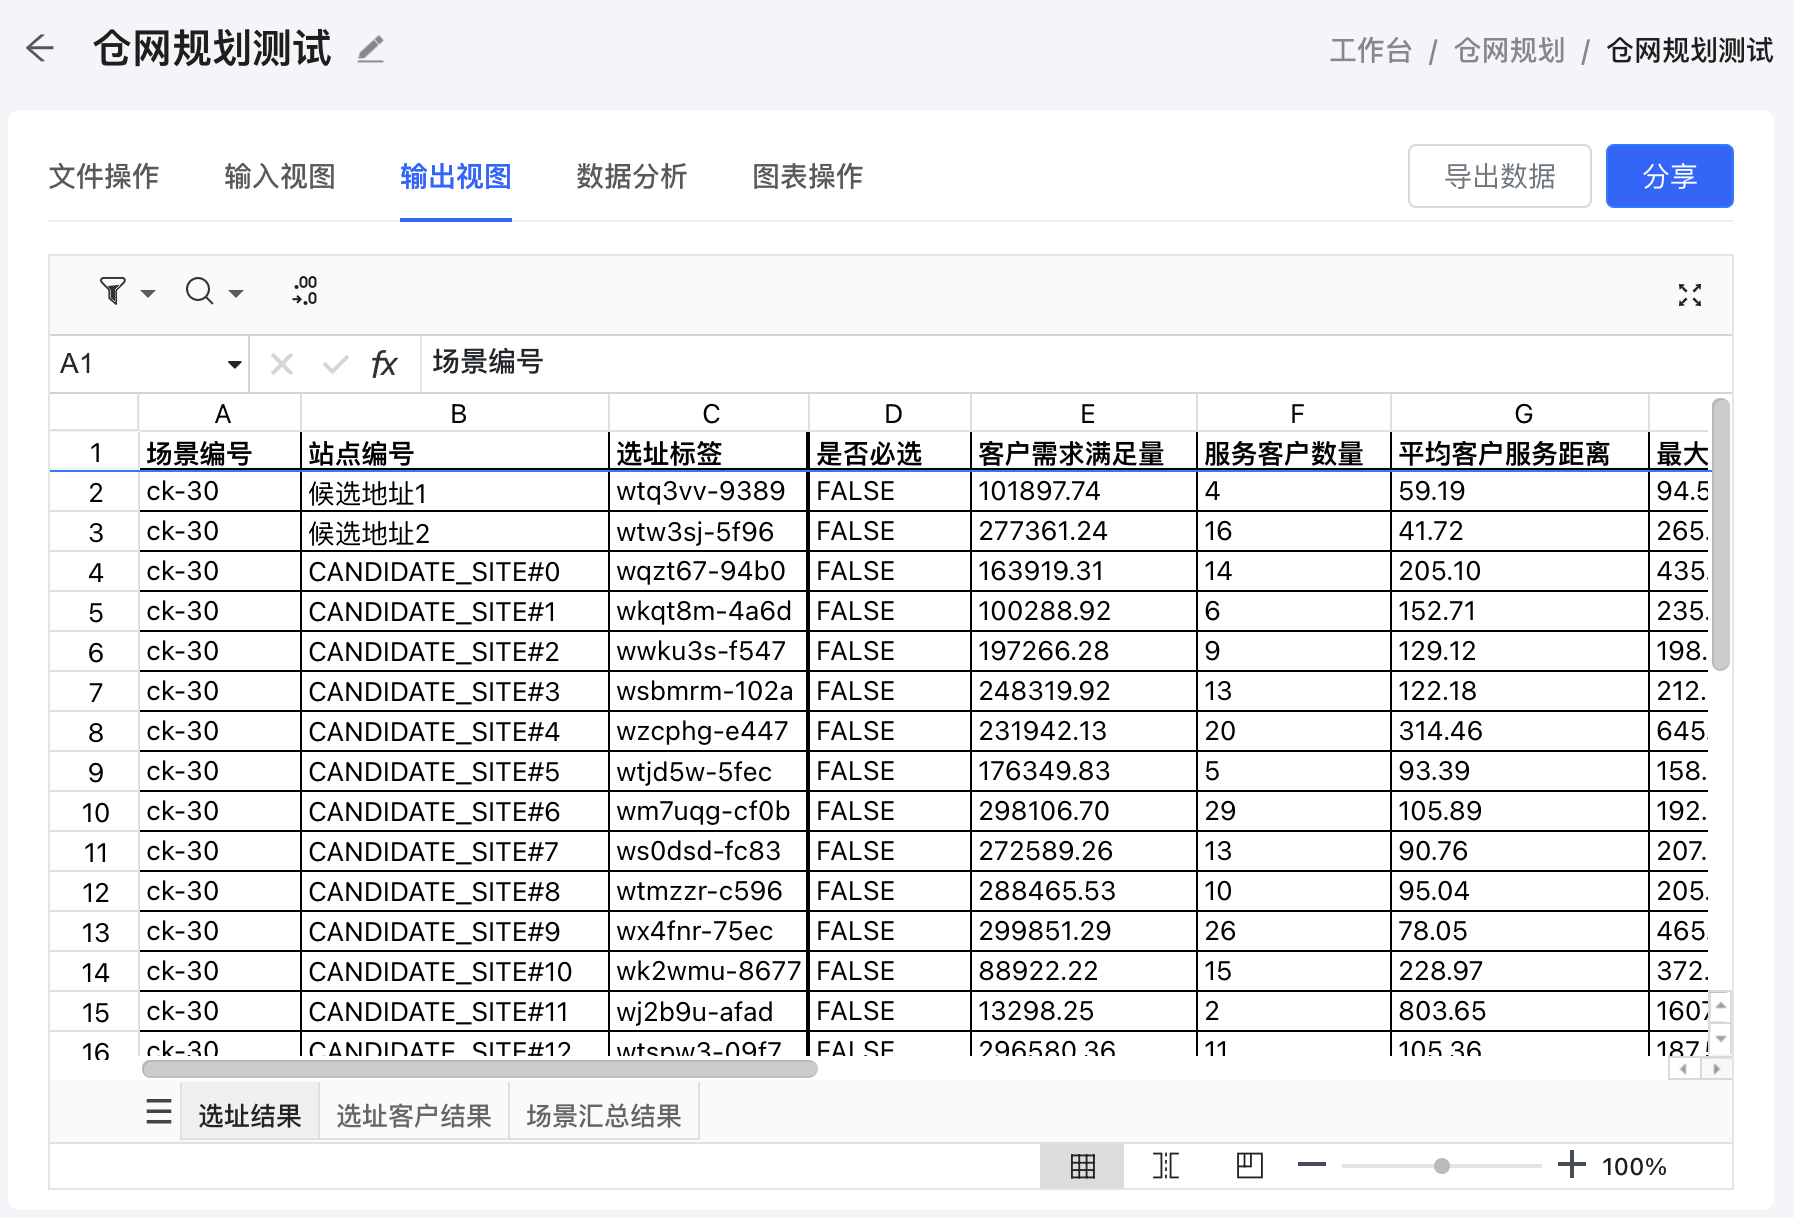Image resolution: width=1794 pixels, height=1218 pixels.
Task: Select the normal grid view icon
Action: [x=1082, y=1166]
